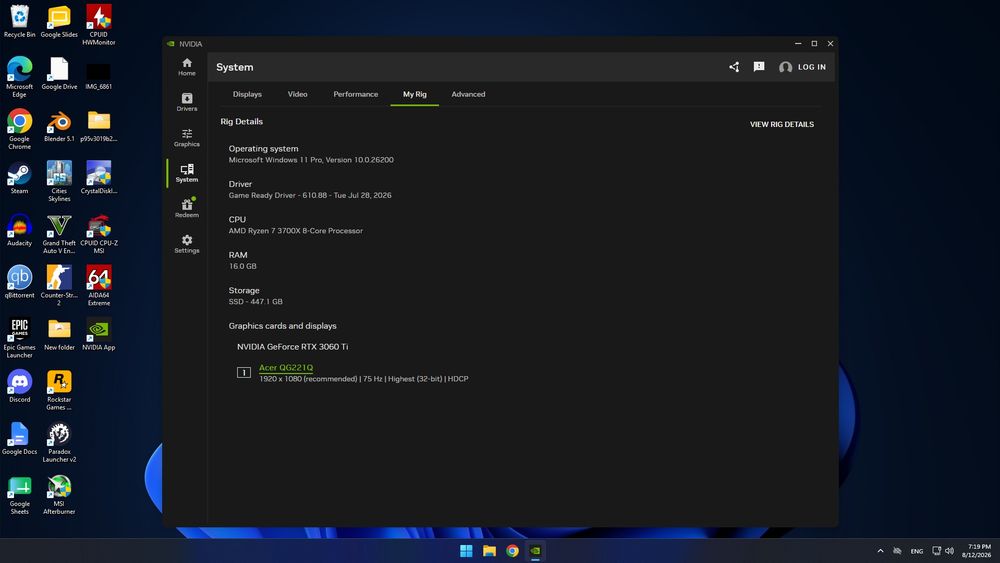
Task: Click the share icon in header
Action: pos(734,67)
